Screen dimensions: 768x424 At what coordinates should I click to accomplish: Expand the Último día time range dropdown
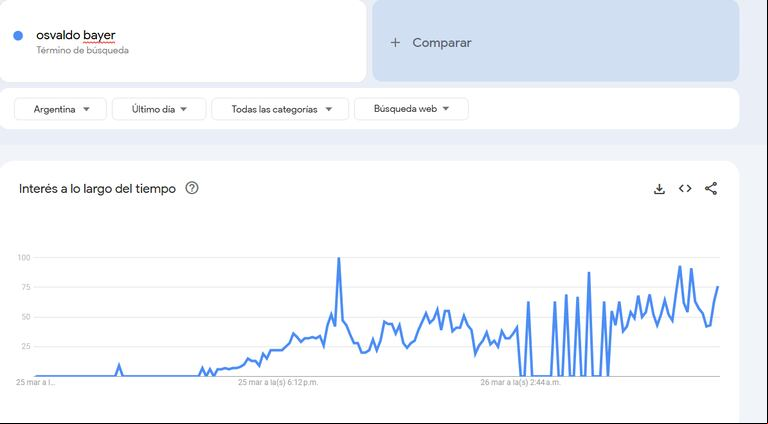[159, 109]
